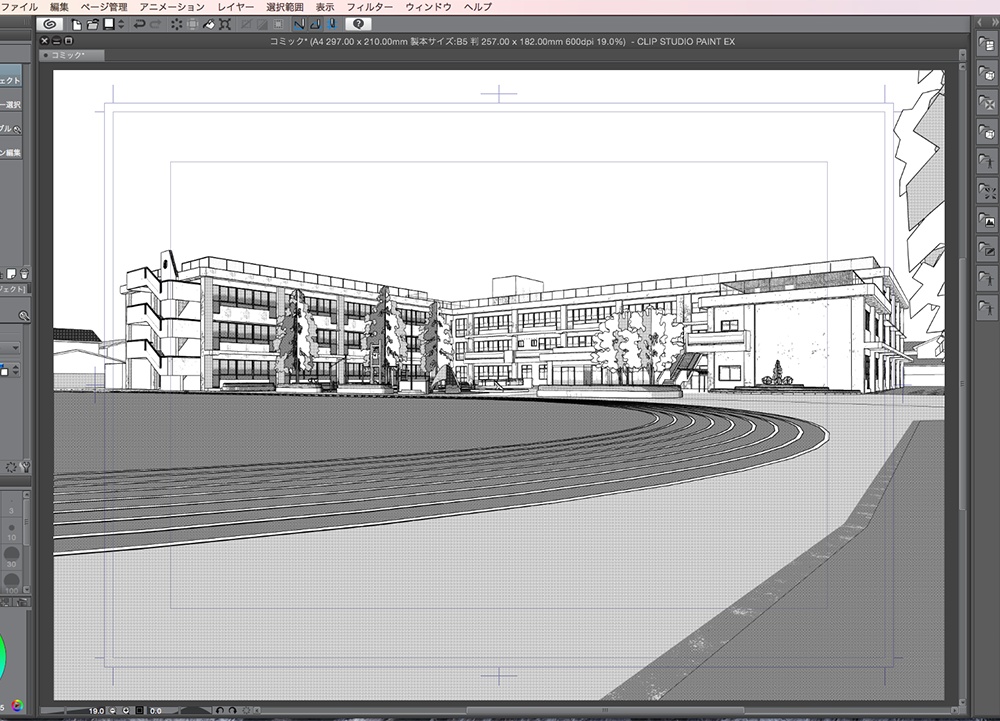This screenshot has width=1000, height=721.
Task: Open the レイヤー menu
Action: click(235, 6)
